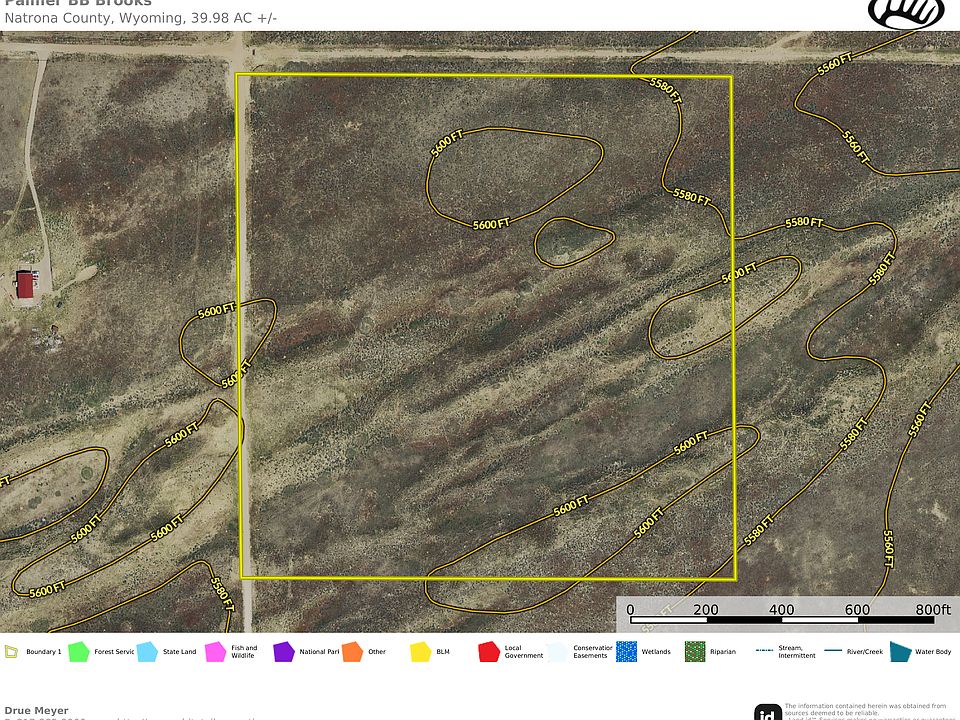Click the '800ft' mark on the scale bar
Screen dimensions: 960x720
click(933, 609)
